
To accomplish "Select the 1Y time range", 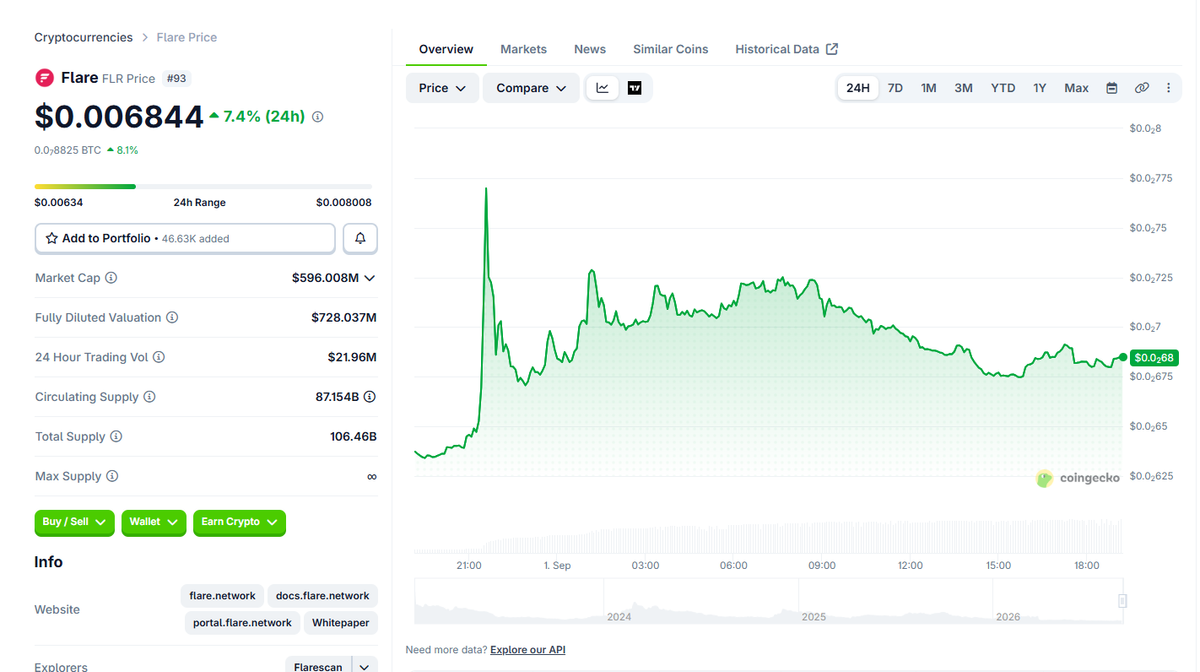I will point(1040,88).
